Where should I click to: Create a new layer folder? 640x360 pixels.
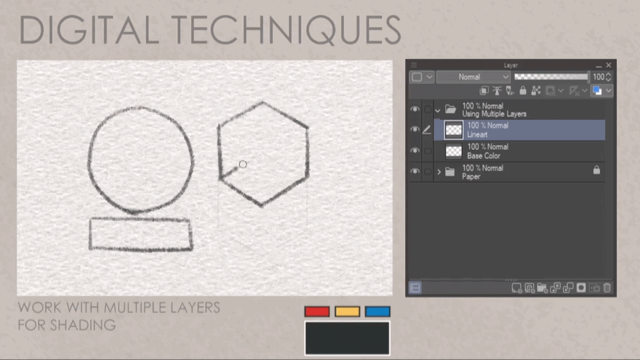tap(542, 288)
